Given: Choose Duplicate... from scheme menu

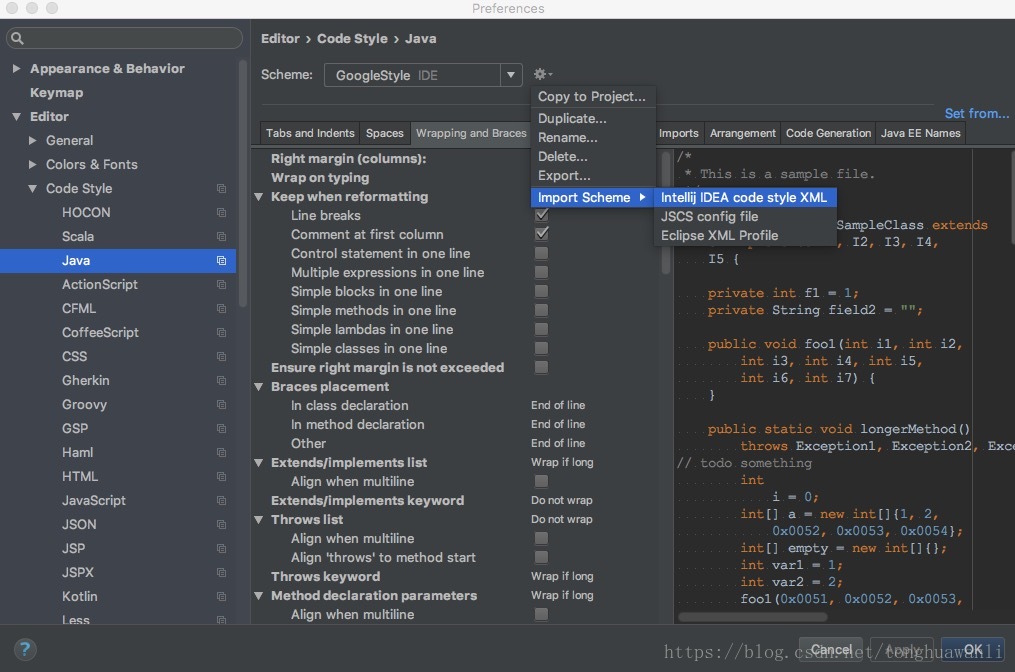Looking at the screenshot, I should click(x=593, y=118).
